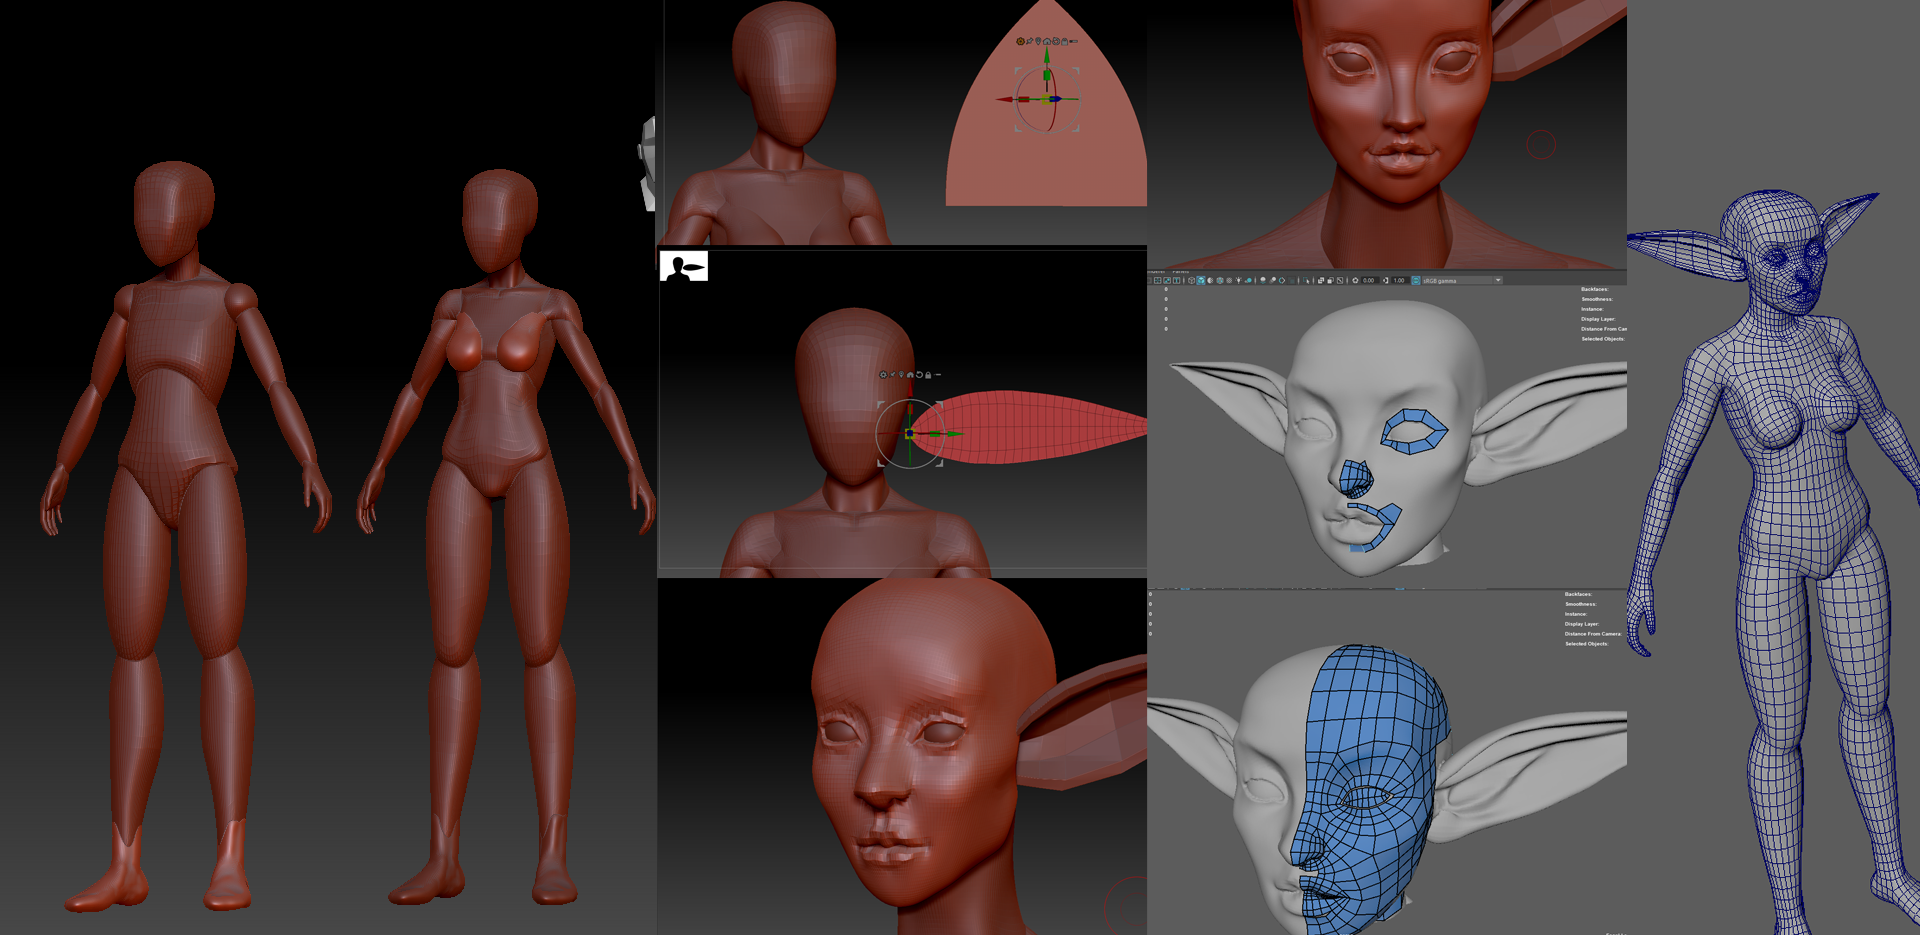Toggle motion blur icon in Maya toolbar

pos(1272,280)
